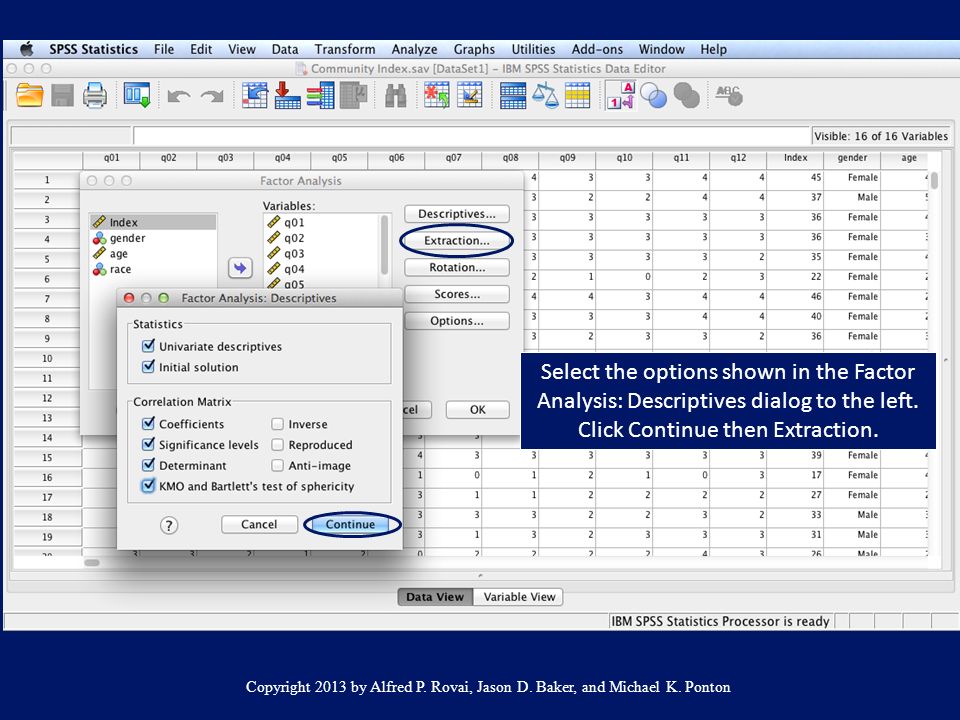Save the document using the disk icon
Image resolution: width=960 pixels, height=720 pixels.
click(x=62, y=96)
